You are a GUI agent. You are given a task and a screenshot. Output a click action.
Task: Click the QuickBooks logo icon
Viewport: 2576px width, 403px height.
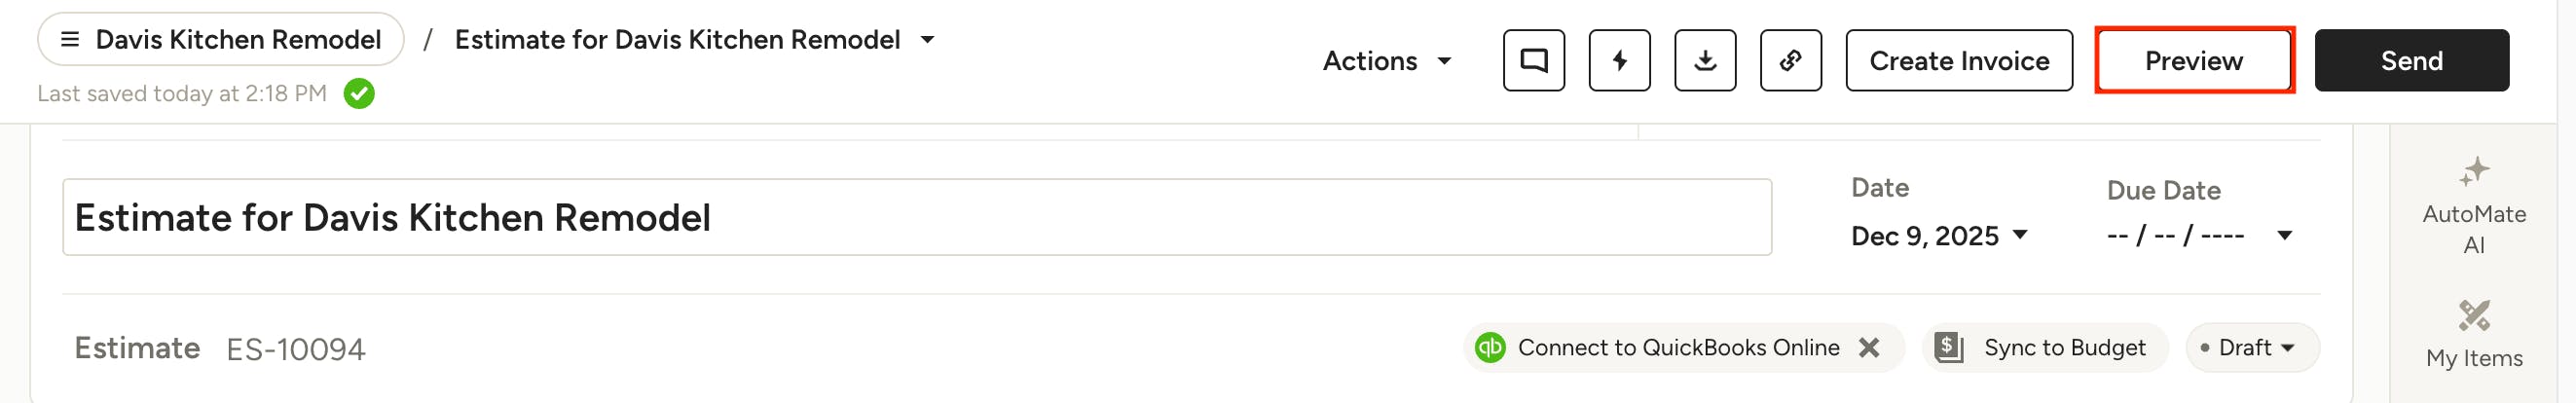[1490, 347]
